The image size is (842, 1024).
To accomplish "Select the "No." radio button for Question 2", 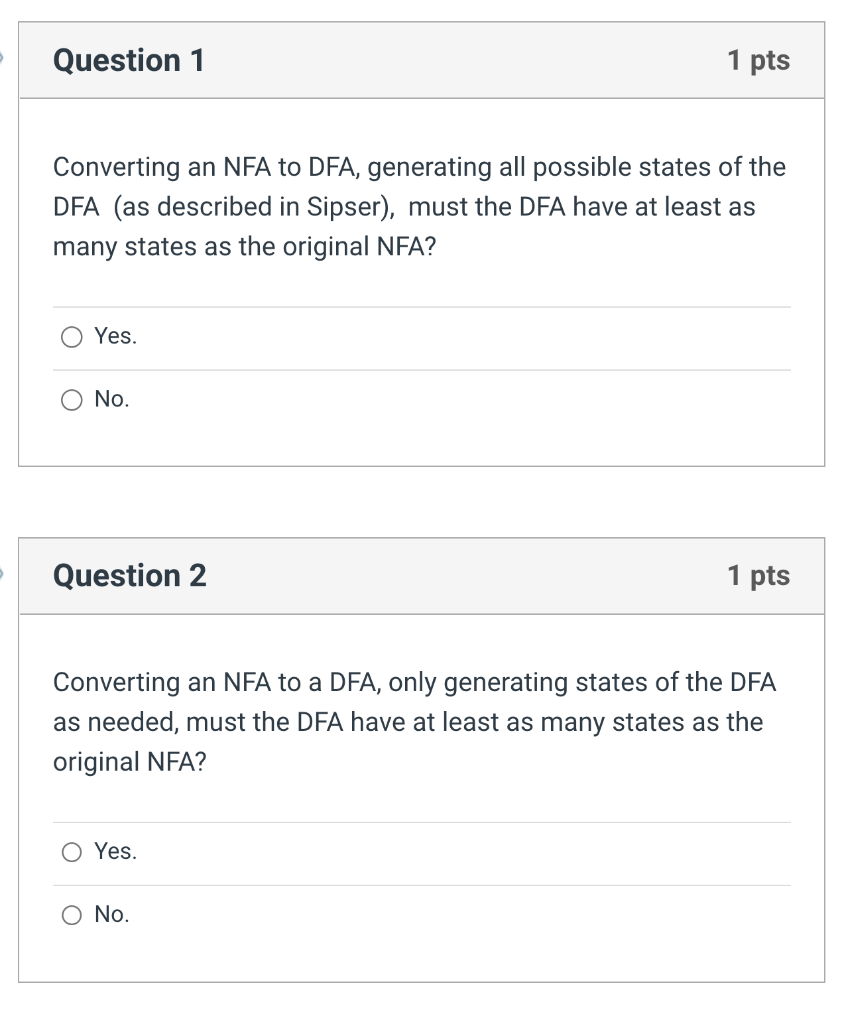I will click(x=71, y=913).
